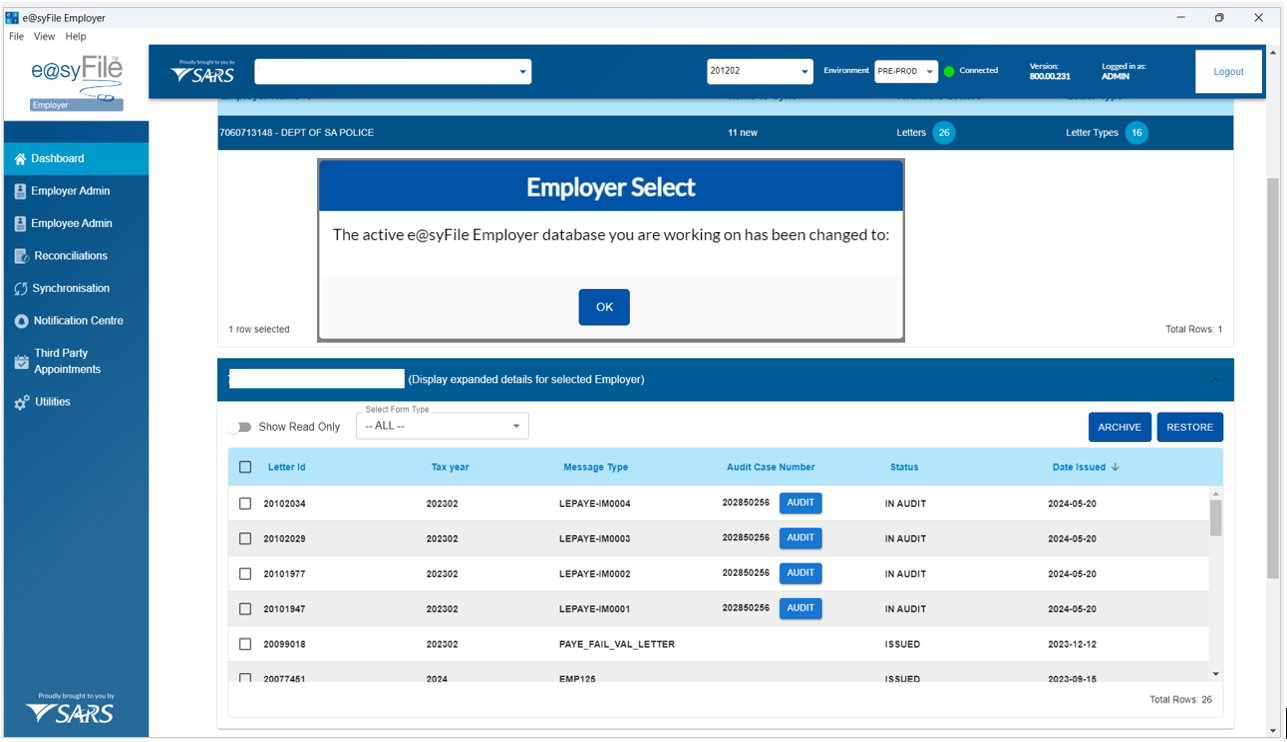The height and width of the screenshot is (742, 1287).
Task: Click the ARCHIVE button
Action: coord(1119,427)
